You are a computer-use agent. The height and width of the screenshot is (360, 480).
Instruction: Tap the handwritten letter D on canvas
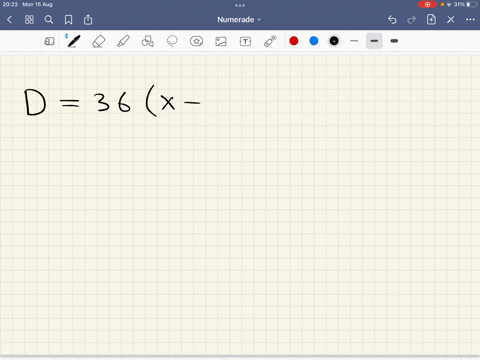[35, 102]
